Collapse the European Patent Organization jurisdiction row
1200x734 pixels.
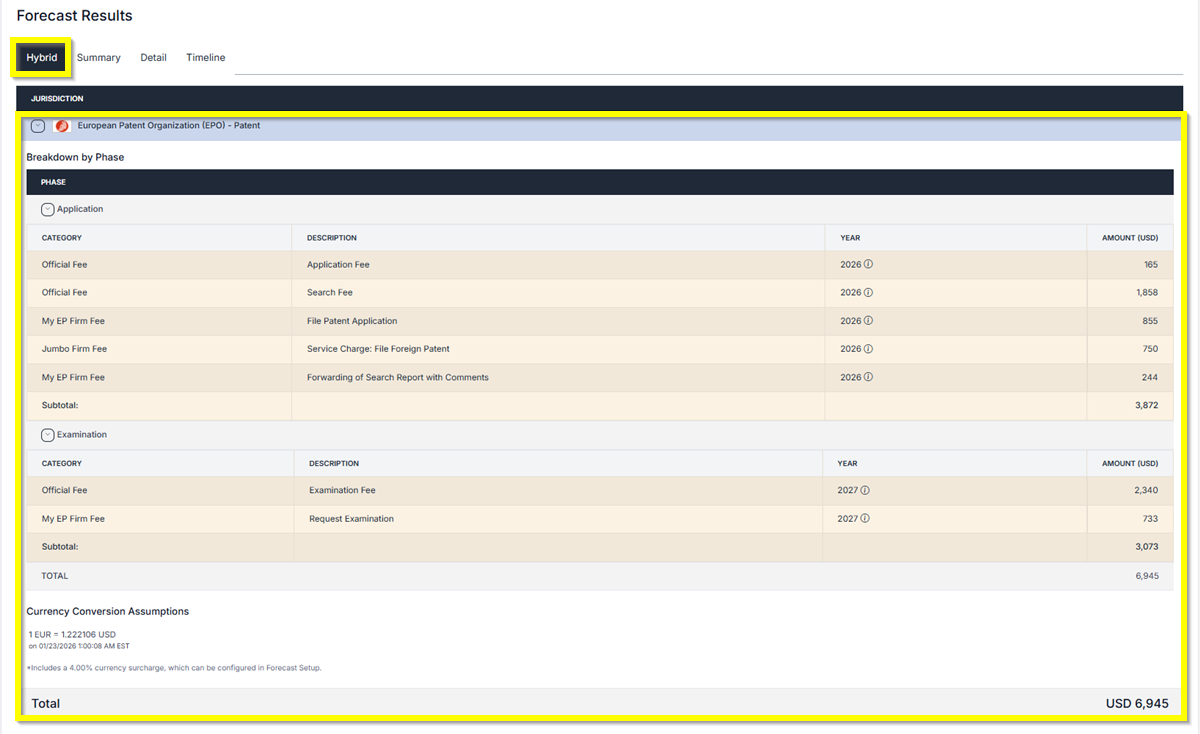point(38,126)
